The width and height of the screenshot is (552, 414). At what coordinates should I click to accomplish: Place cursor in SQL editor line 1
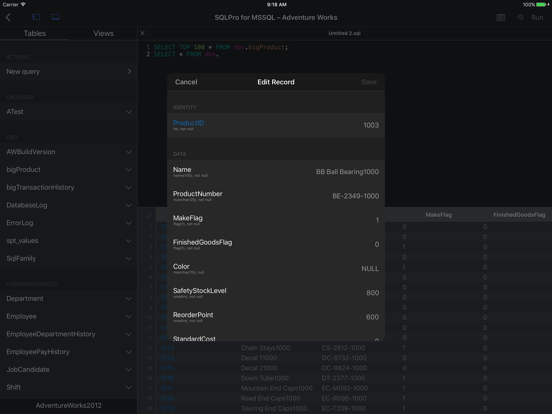click(x=221, y=47)
